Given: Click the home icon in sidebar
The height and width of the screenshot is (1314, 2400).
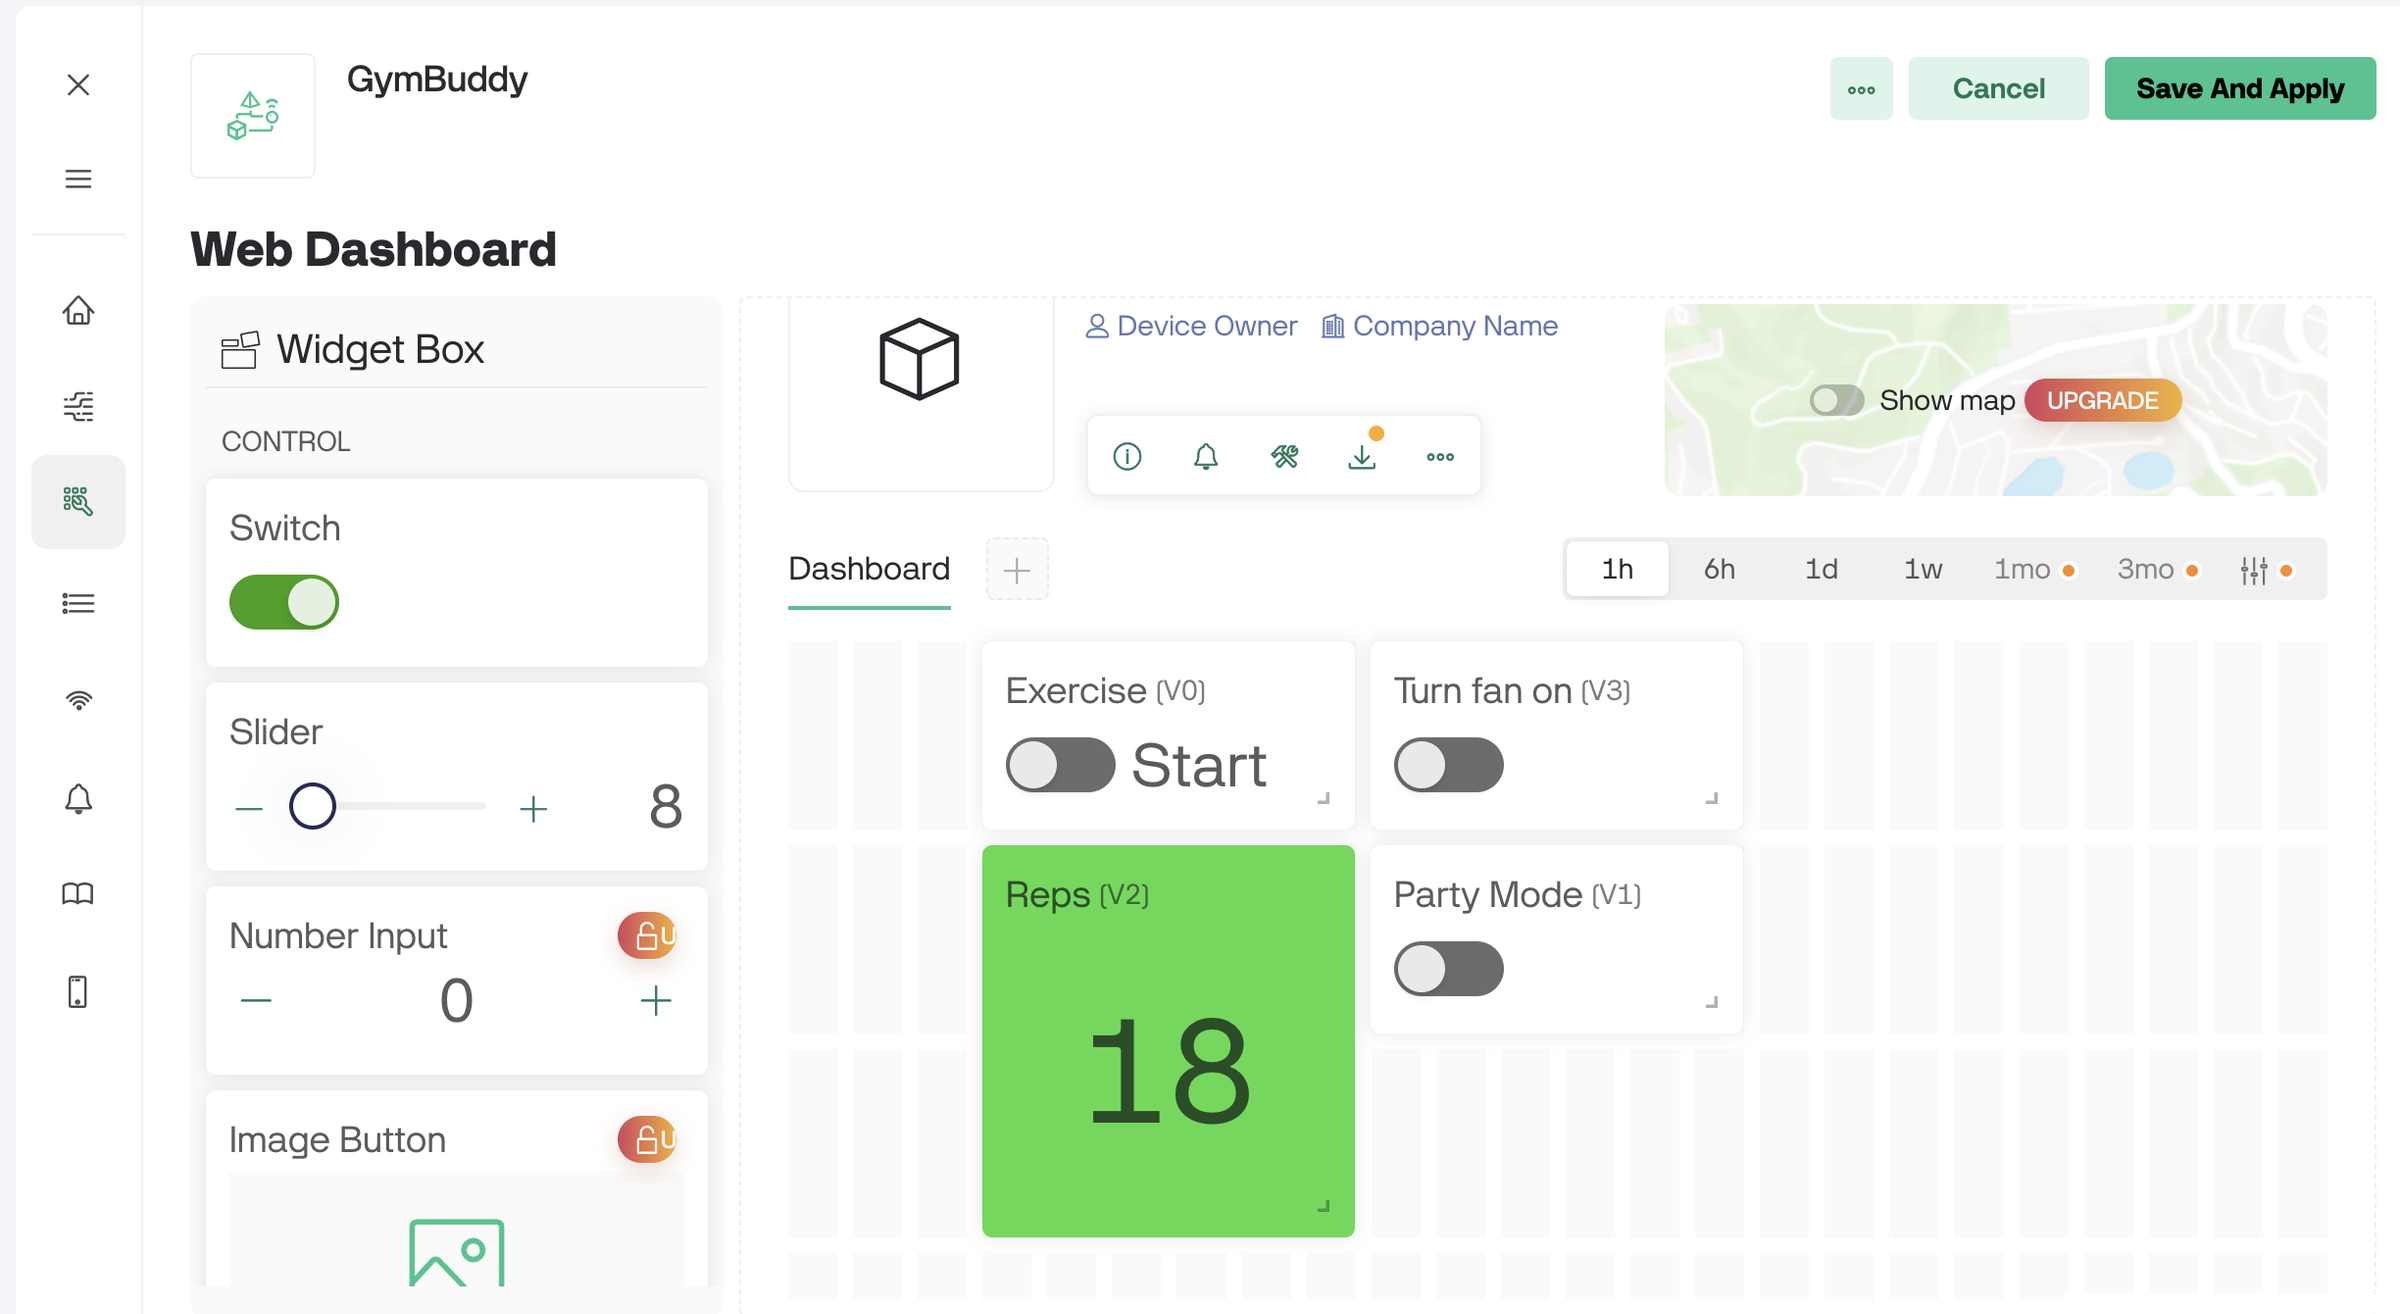Looking at the screenshot, I should (78, 311).
